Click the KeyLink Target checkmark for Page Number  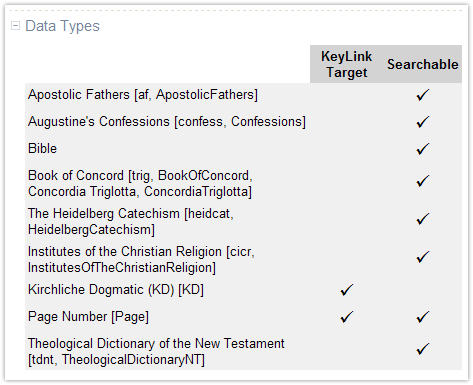(x=347, y=317)
